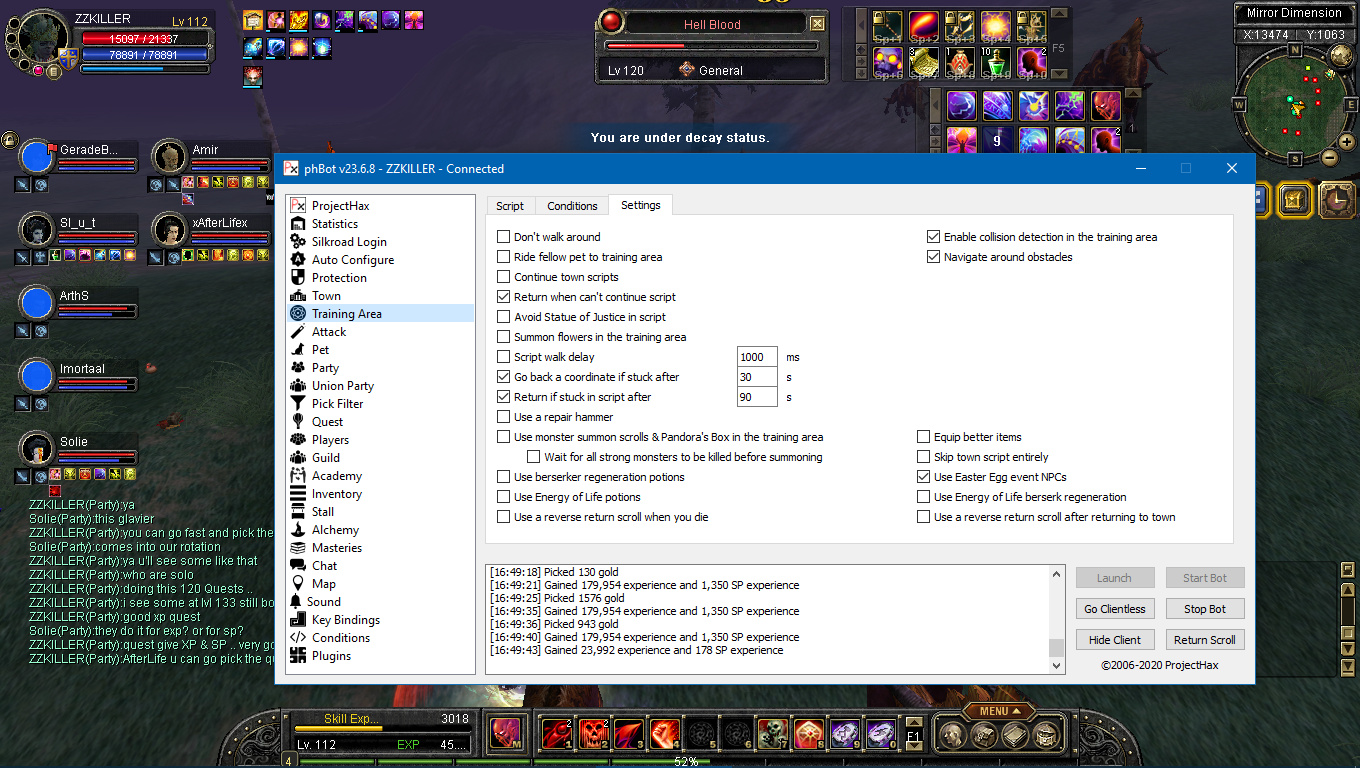Image resolution: width=1360 pixels, height=768 pixels.
Task: Expand the game MENU panel
Action: pos(1000,711)
